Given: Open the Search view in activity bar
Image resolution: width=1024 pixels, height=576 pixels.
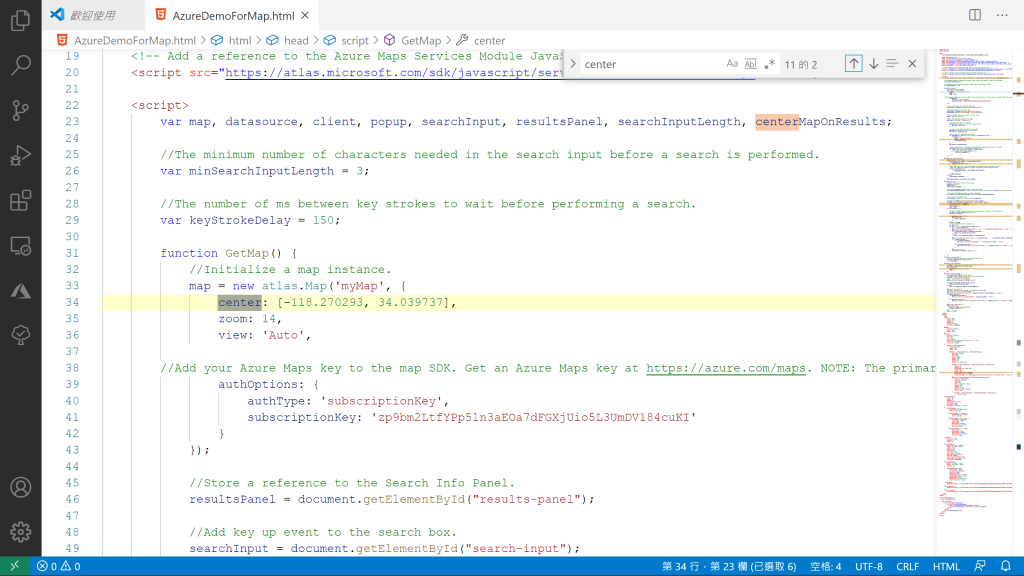Looking at the screenshot, I should (x=20, y=65).
